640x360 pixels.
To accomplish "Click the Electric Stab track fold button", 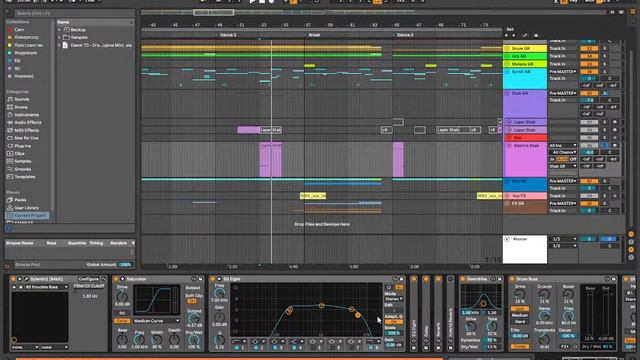I will coord(509,146).
